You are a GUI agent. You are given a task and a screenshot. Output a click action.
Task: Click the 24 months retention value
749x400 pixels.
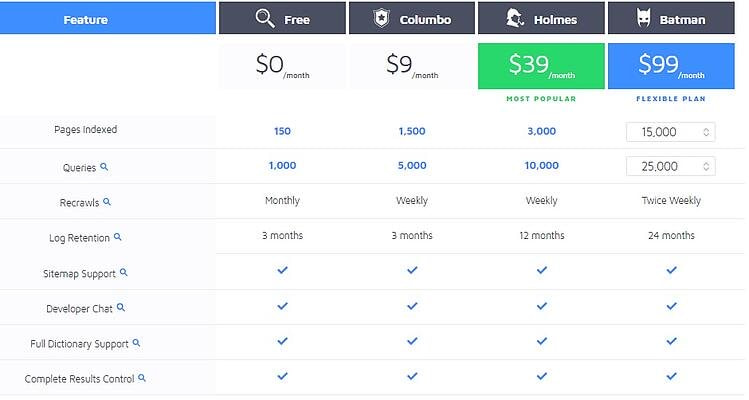point(671,235)
